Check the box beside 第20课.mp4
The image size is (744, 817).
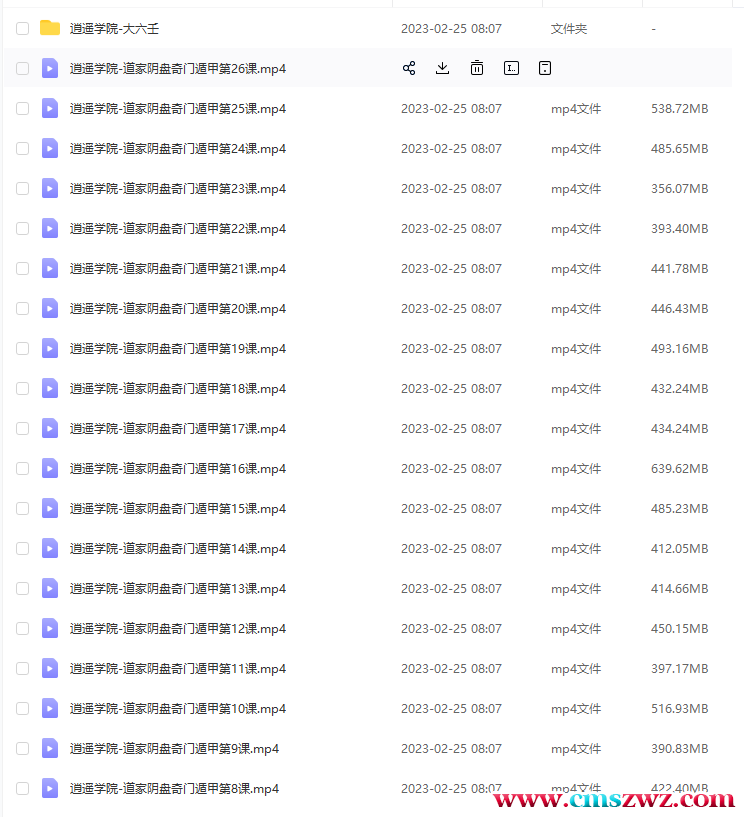(23, 309)
